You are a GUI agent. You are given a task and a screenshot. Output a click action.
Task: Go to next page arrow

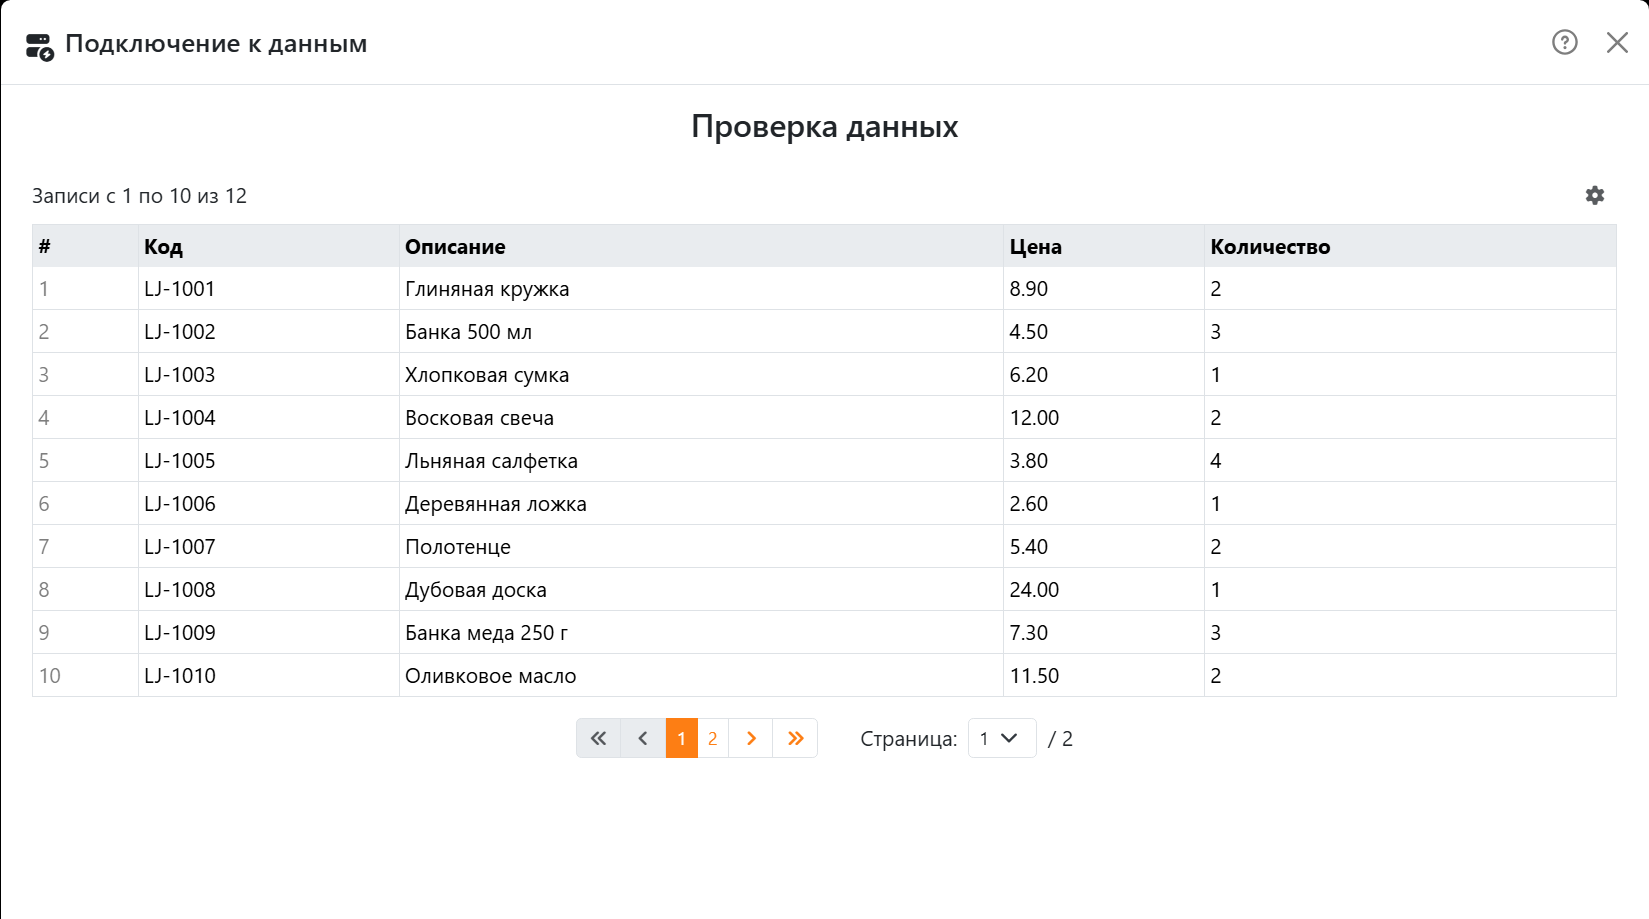point(751,738)
